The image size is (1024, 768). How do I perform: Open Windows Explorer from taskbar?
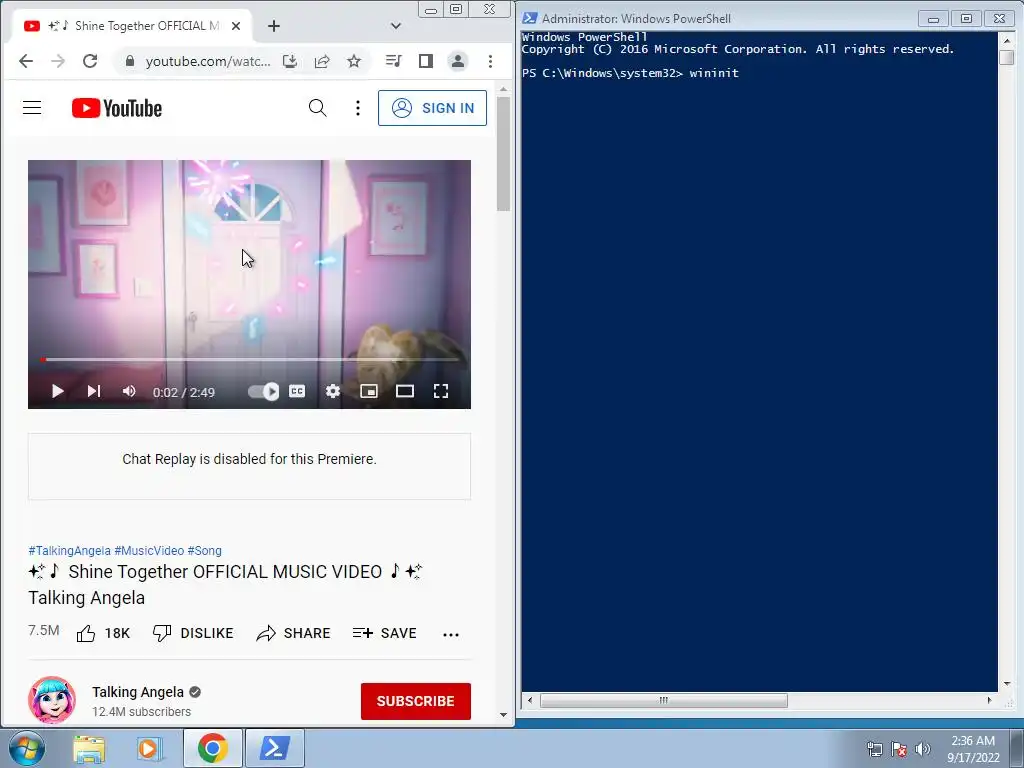tap(89, 748)
